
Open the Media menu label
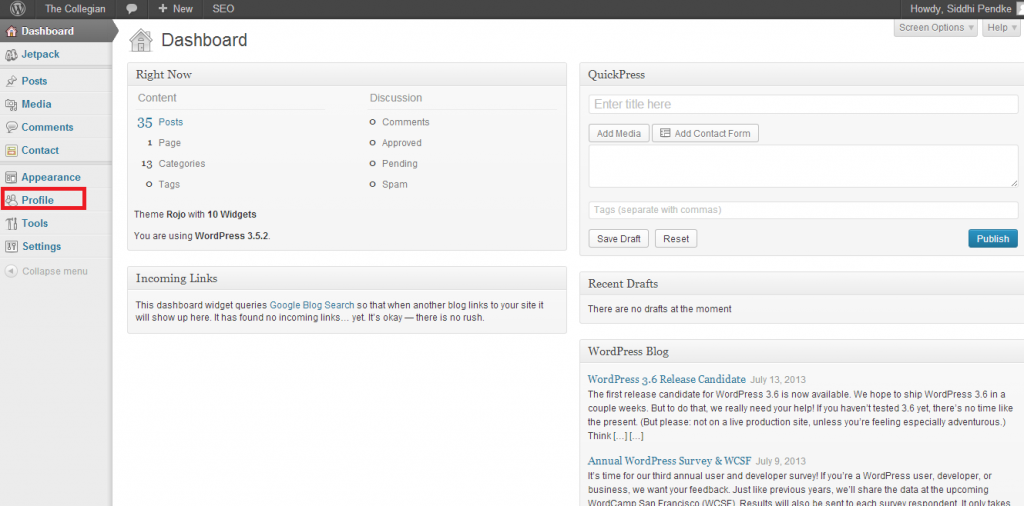[37, 104]
